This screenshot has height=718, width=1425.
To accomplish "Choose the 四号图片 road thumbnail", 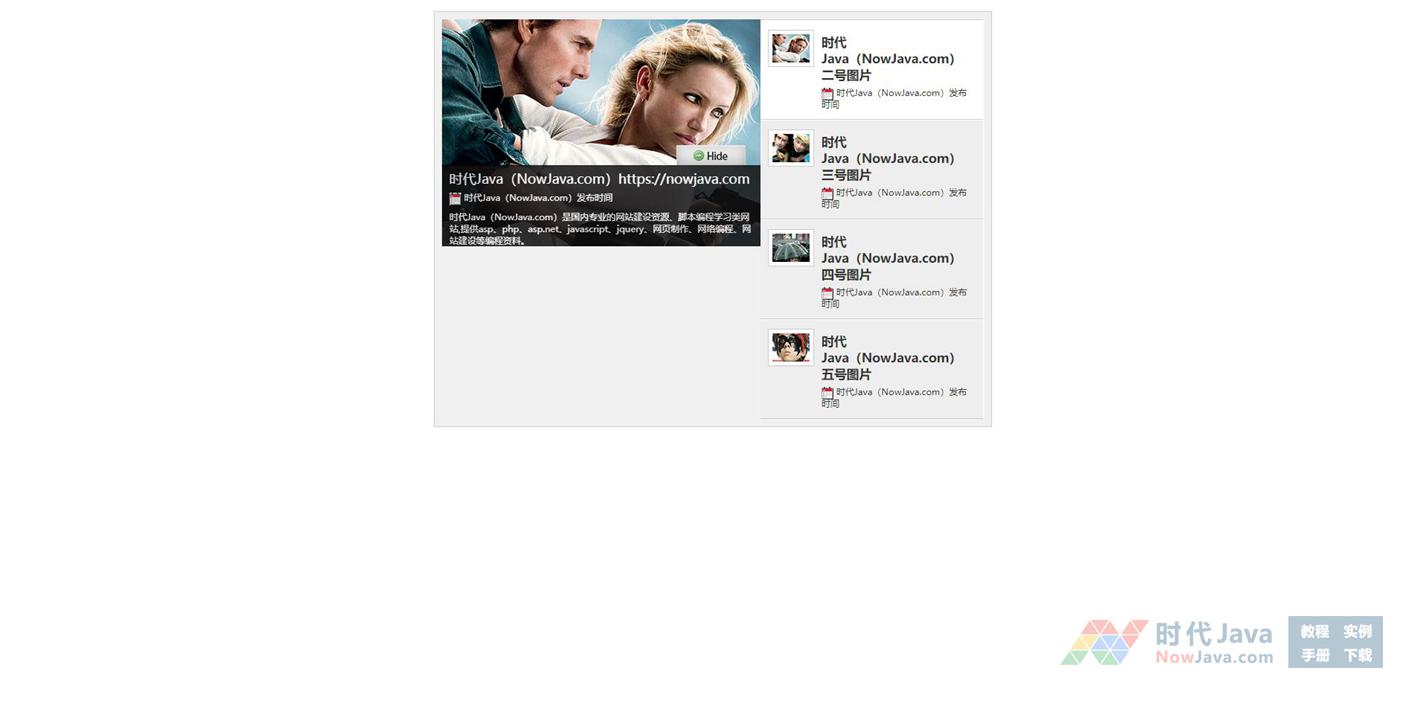I will pyautogui.click(x=790, y=248).
